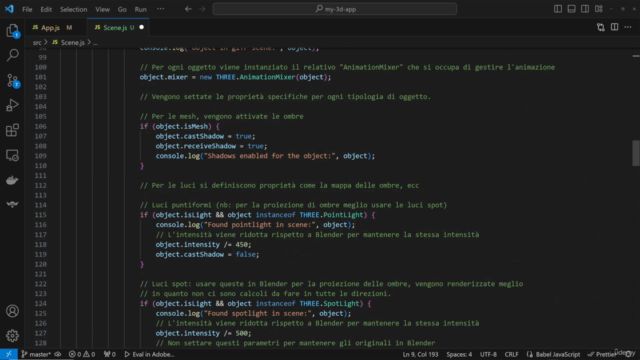Split the editor to the right
The width and height of the screenshot is (640, 360).
(x=614, y=27)
